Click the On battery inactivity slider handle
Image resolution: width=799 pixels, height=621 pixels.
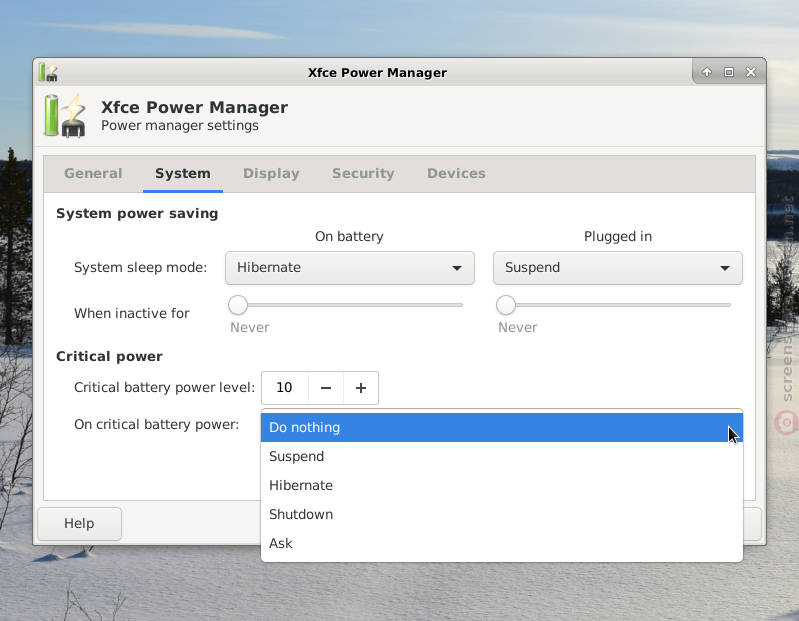[x=237, y=305]
